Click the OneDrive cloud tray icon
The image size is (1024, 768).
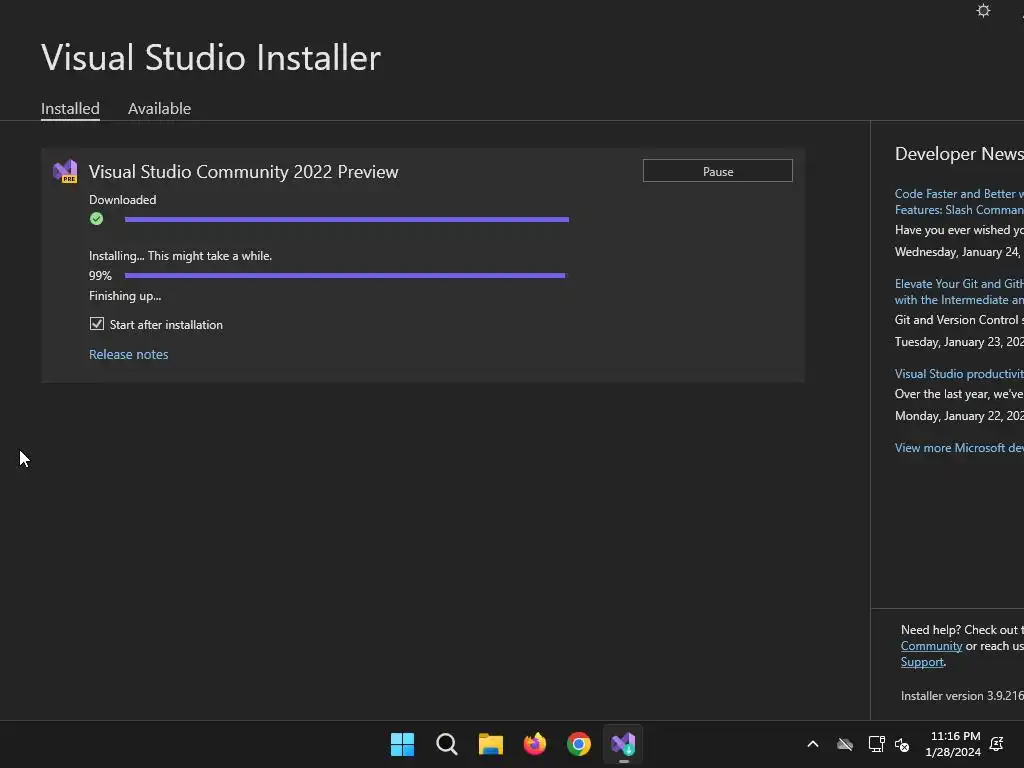845,744
